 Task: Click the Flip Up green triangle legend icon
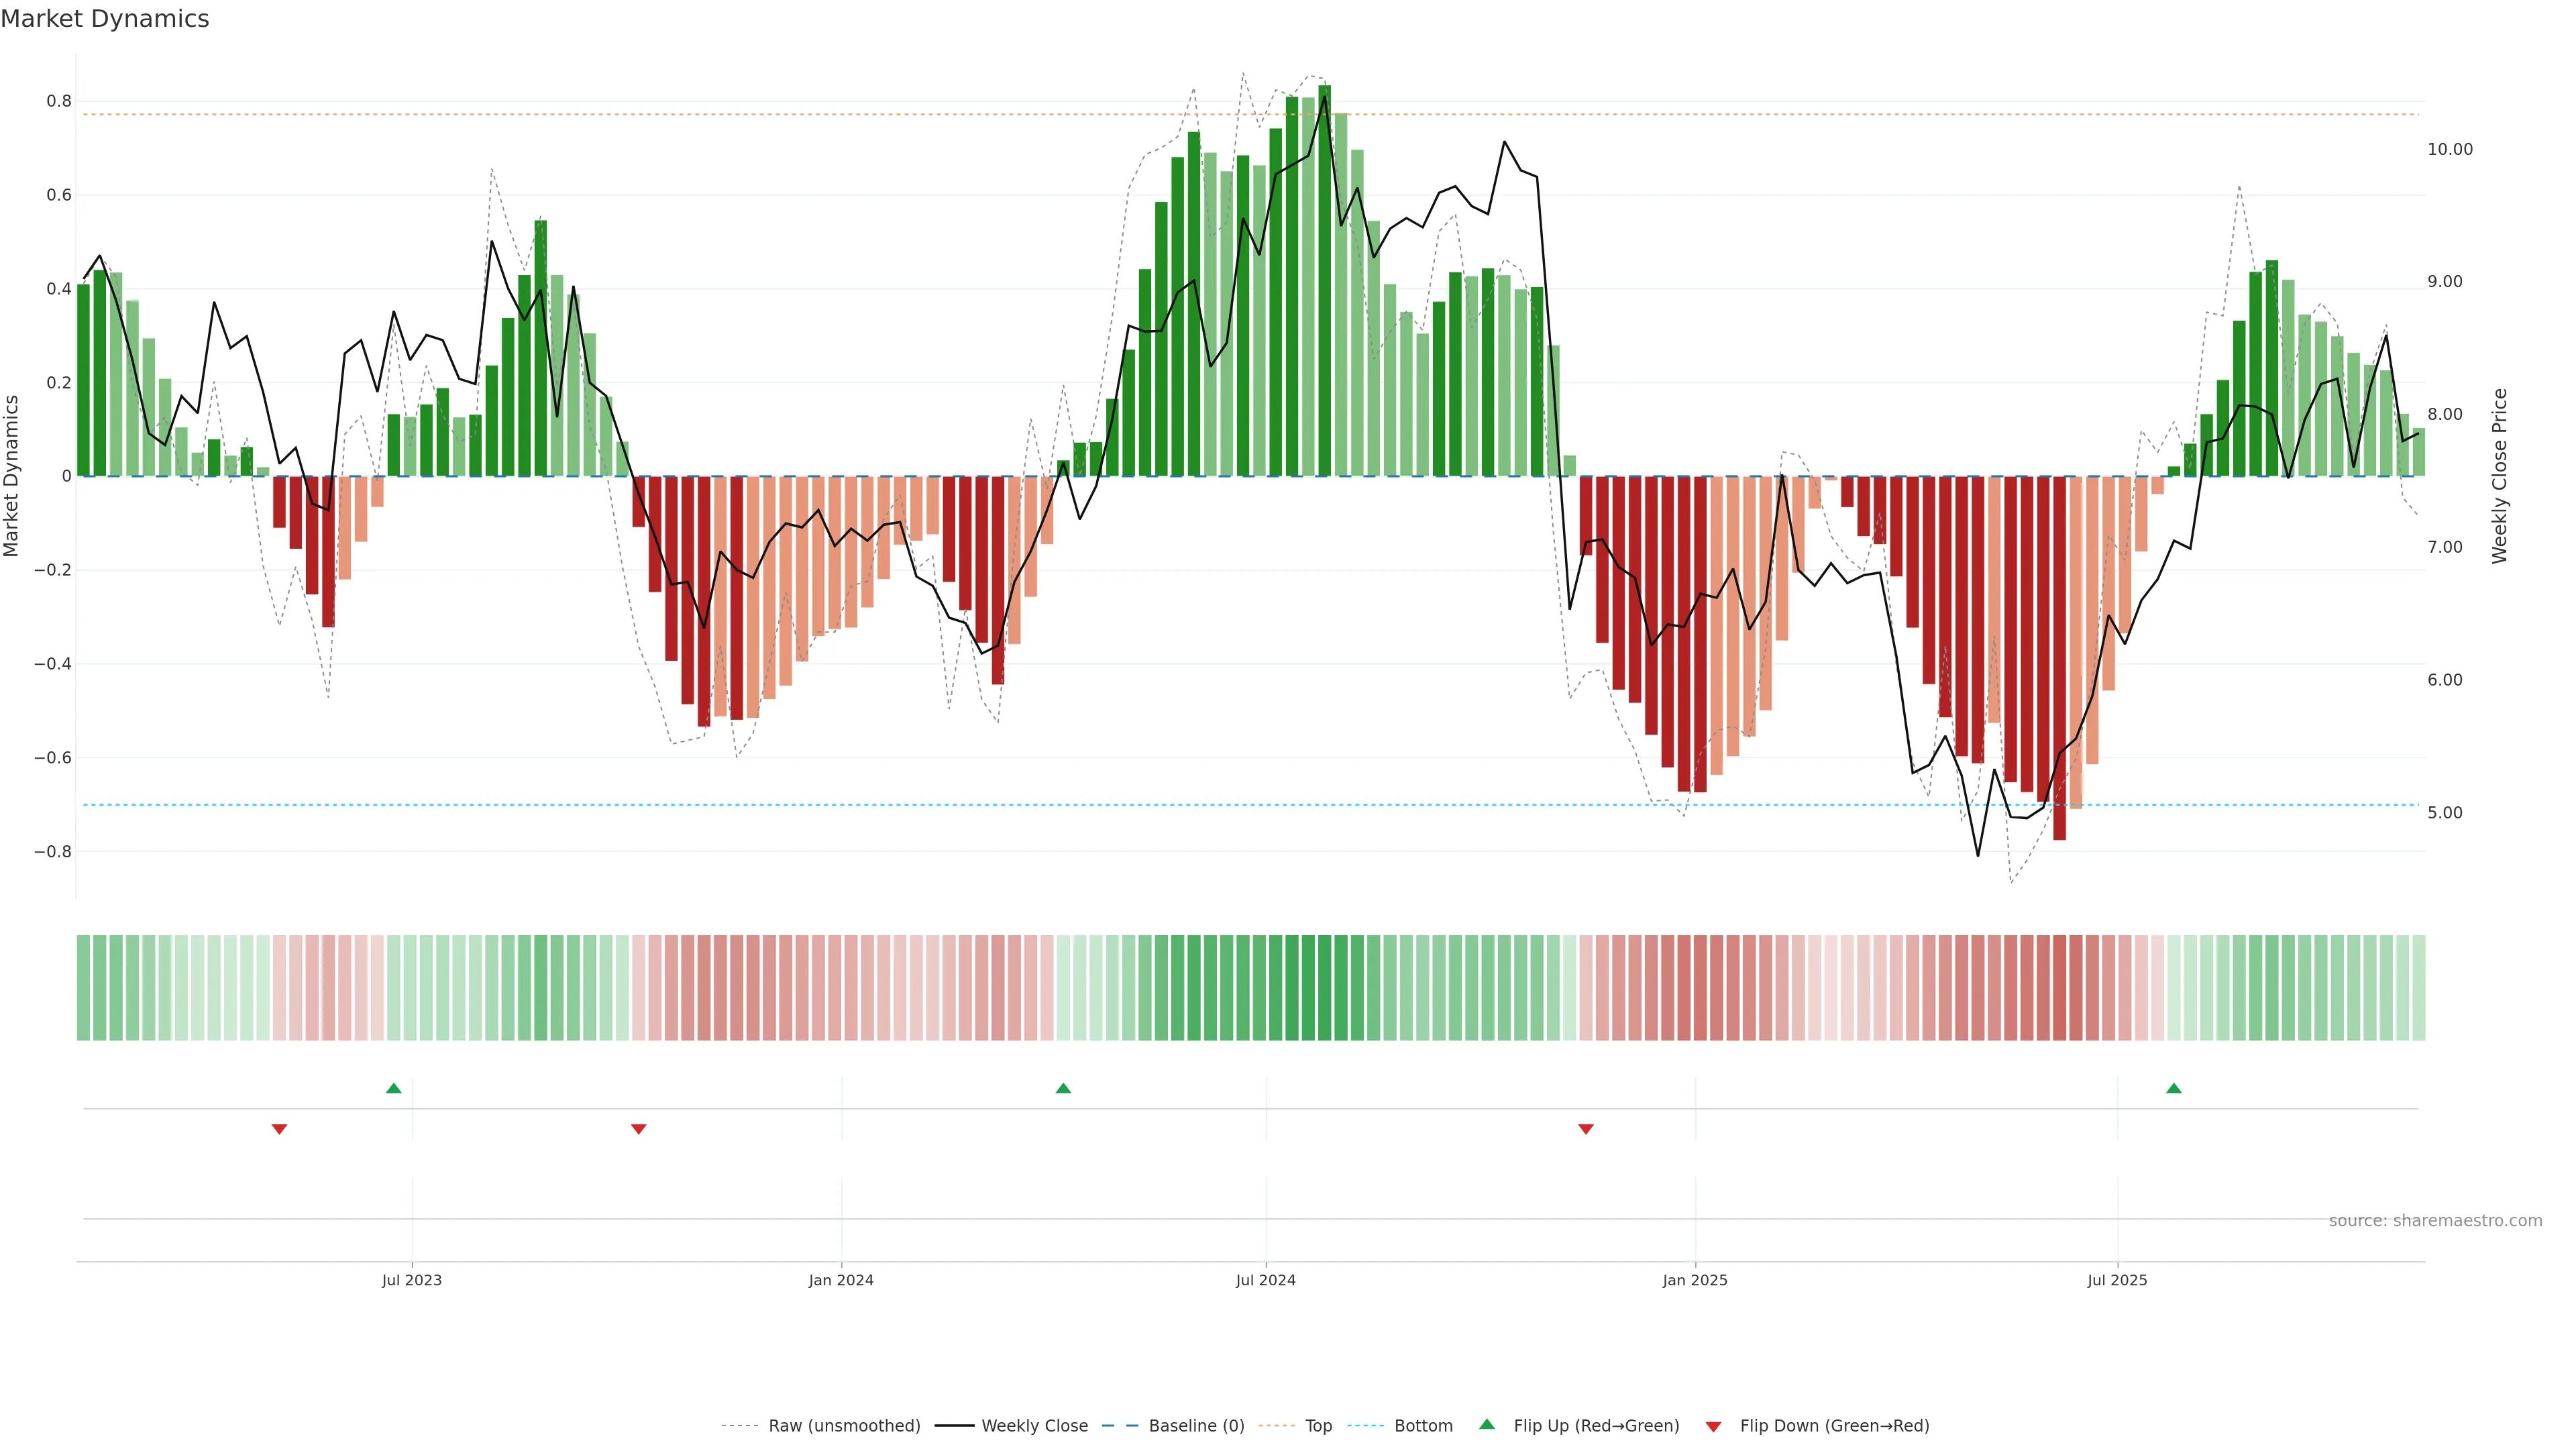(1487, 1424)
